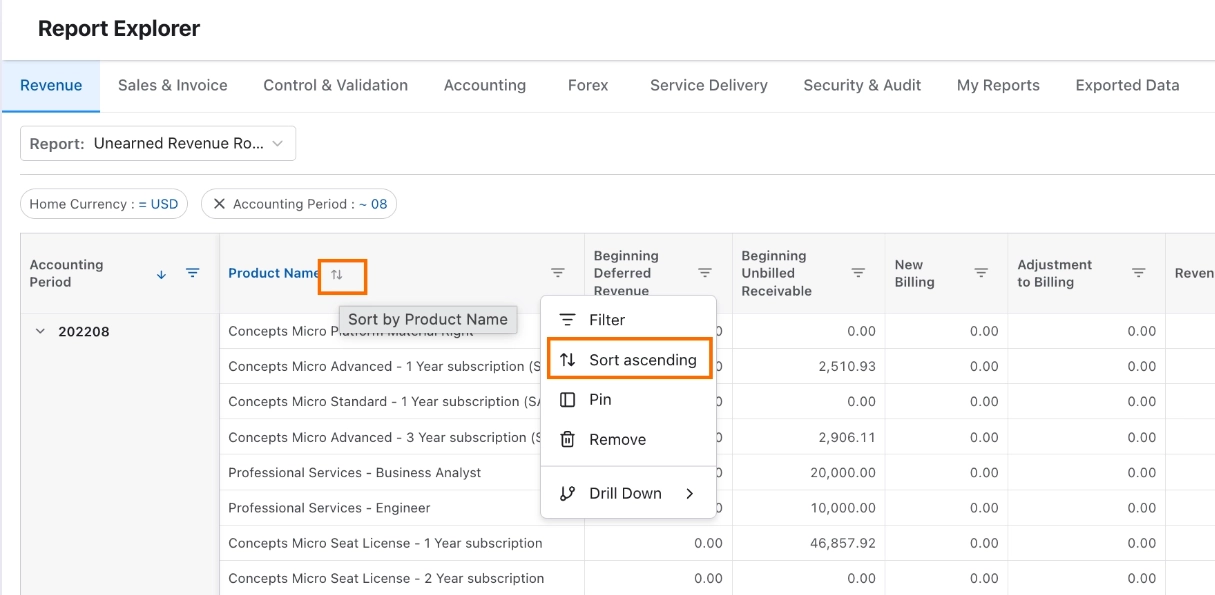Image resolution: width=1215 pixels, height=595 pixels.
Task: Open the Forex tab
Action: (588, 86)
